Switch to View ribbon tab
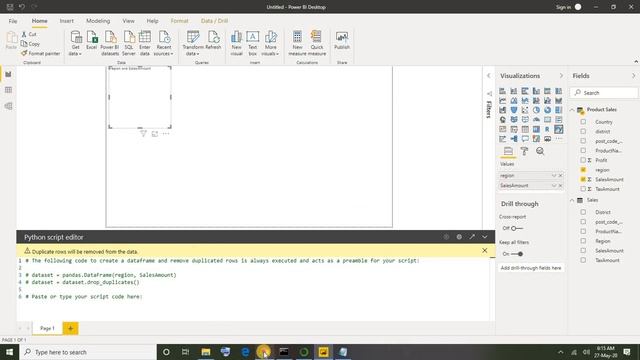Image resolution: width=640 pixels, height=360 pixels. (x=128, y=21)
